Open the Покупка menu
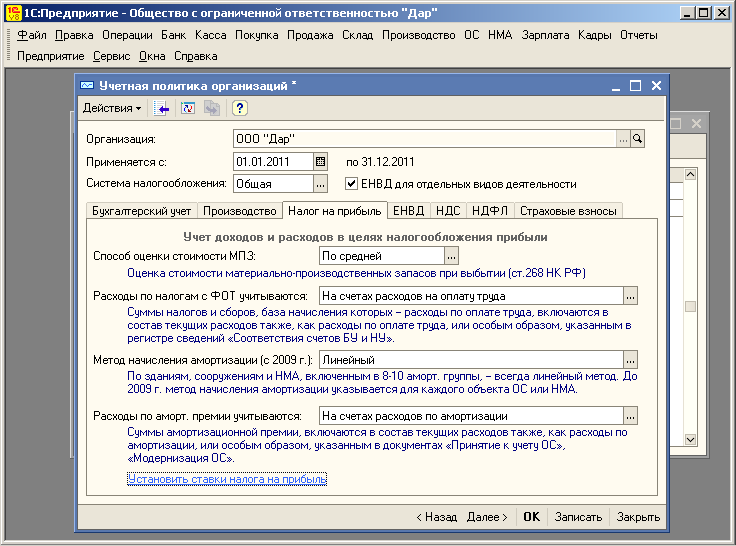 (x=256, y=35)
